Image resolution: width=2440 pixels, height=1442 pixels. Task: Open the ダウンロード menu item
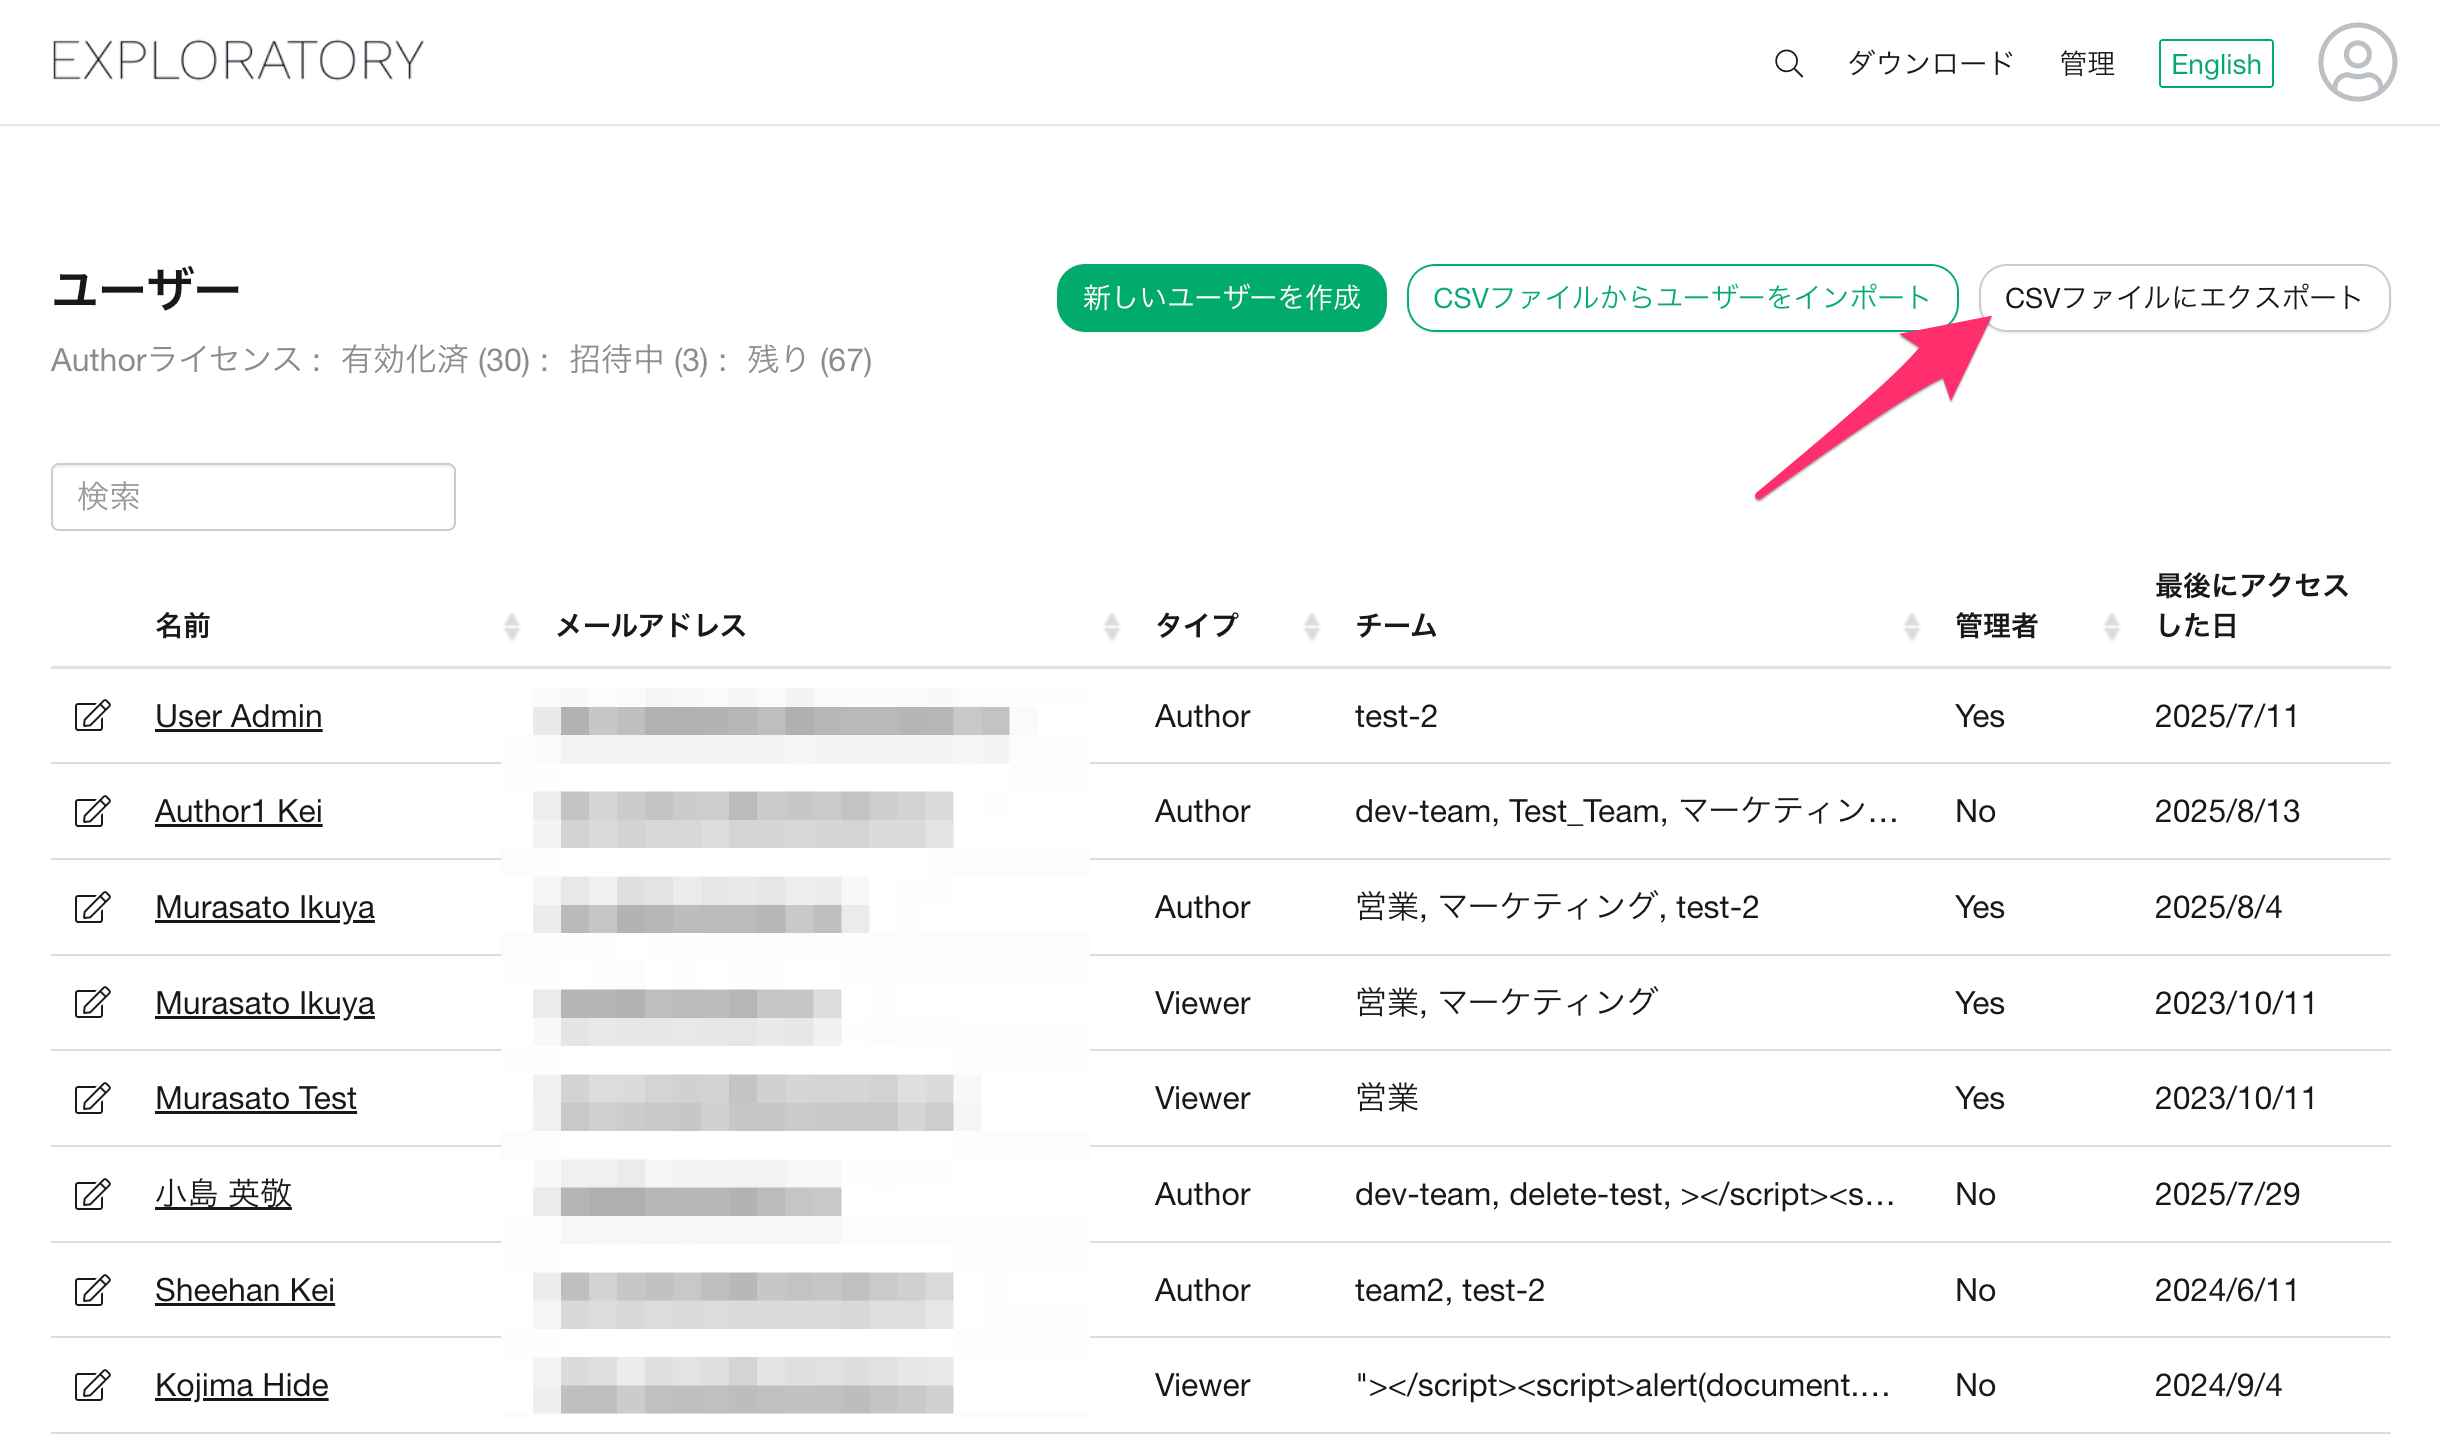coord(1929,64)
